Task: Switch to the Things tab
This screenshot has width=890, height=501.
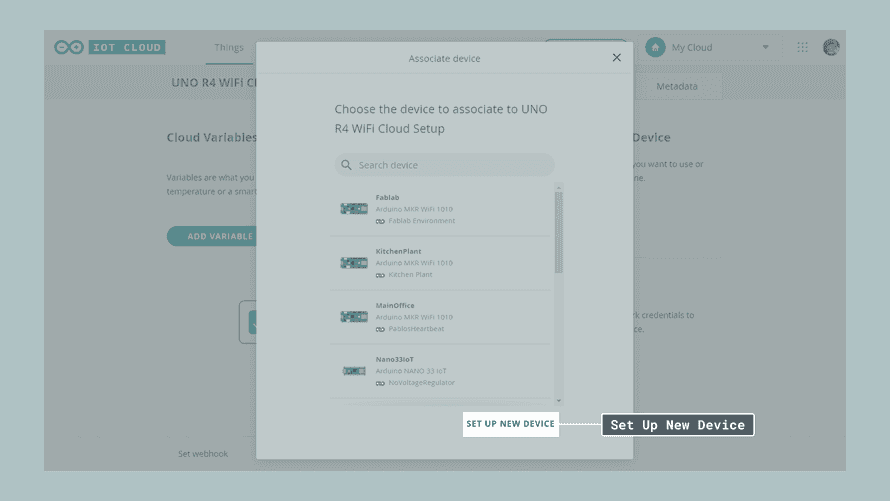Action: 228,47
